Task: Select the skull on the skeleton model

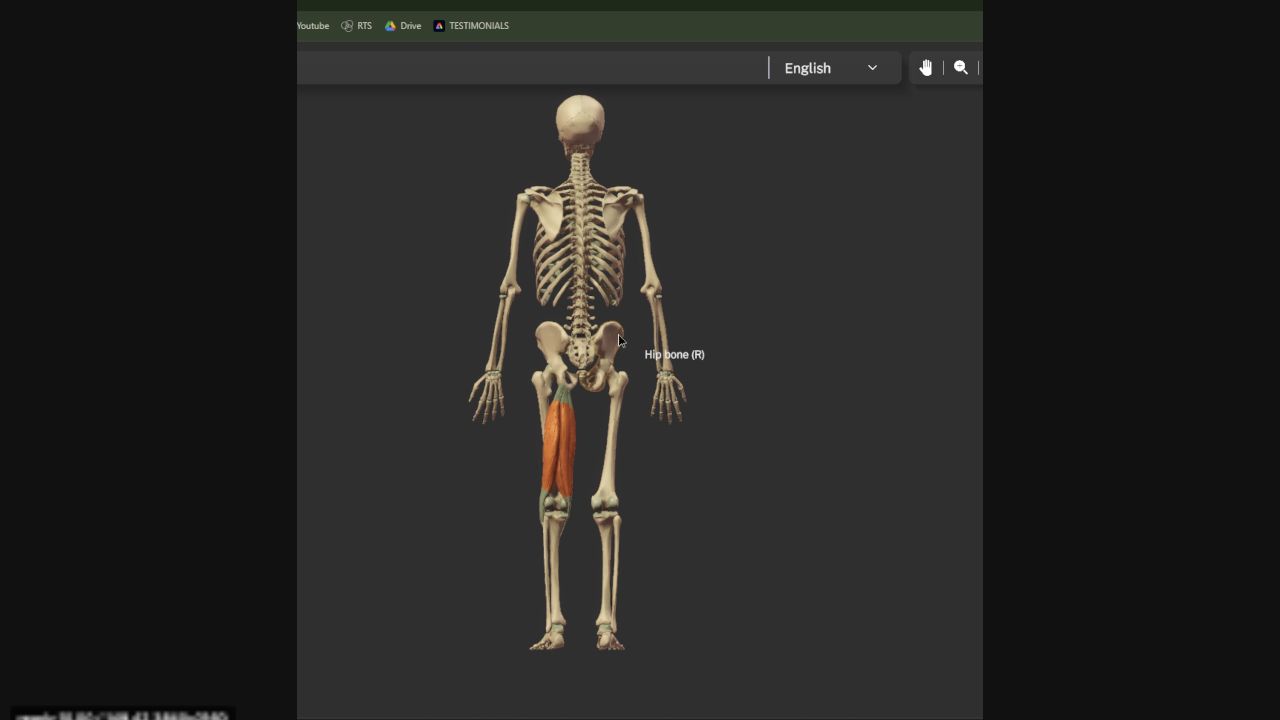Action: tap(580, 122)
